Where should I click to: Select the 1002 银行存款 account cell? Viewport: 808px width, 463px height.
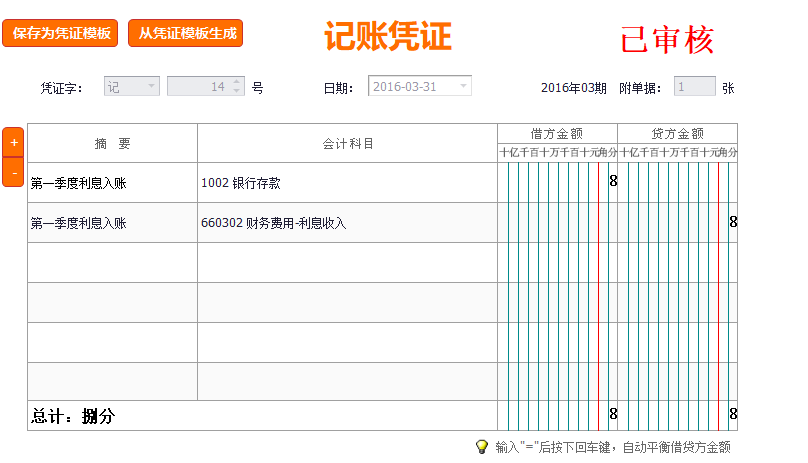347,183
